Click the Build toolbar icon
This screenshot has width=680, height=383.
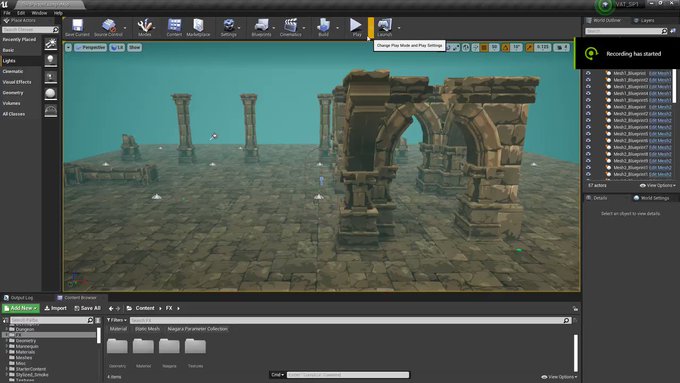click(x=324, y=26)
